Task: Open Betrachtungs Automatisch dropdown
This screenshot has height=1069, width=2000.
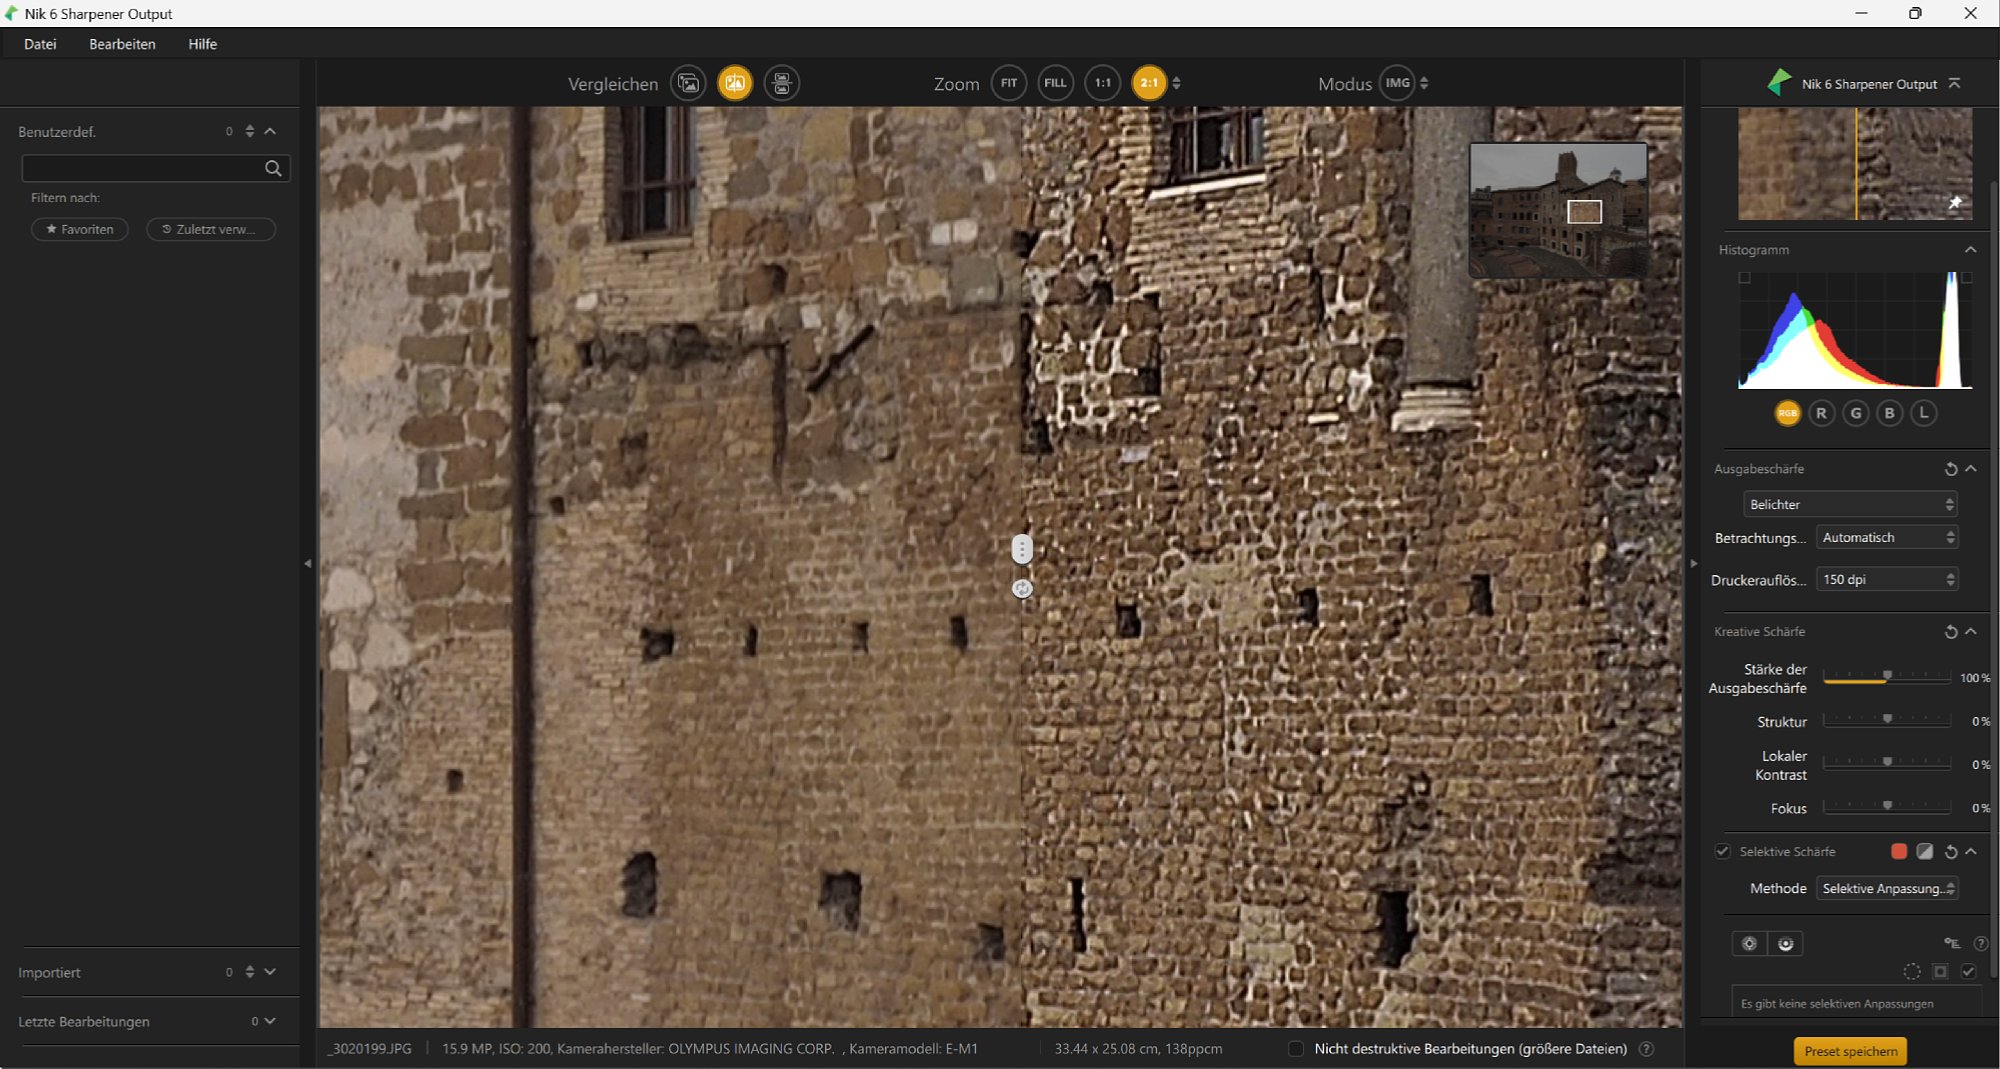Action: click(x=1886, y=538)
